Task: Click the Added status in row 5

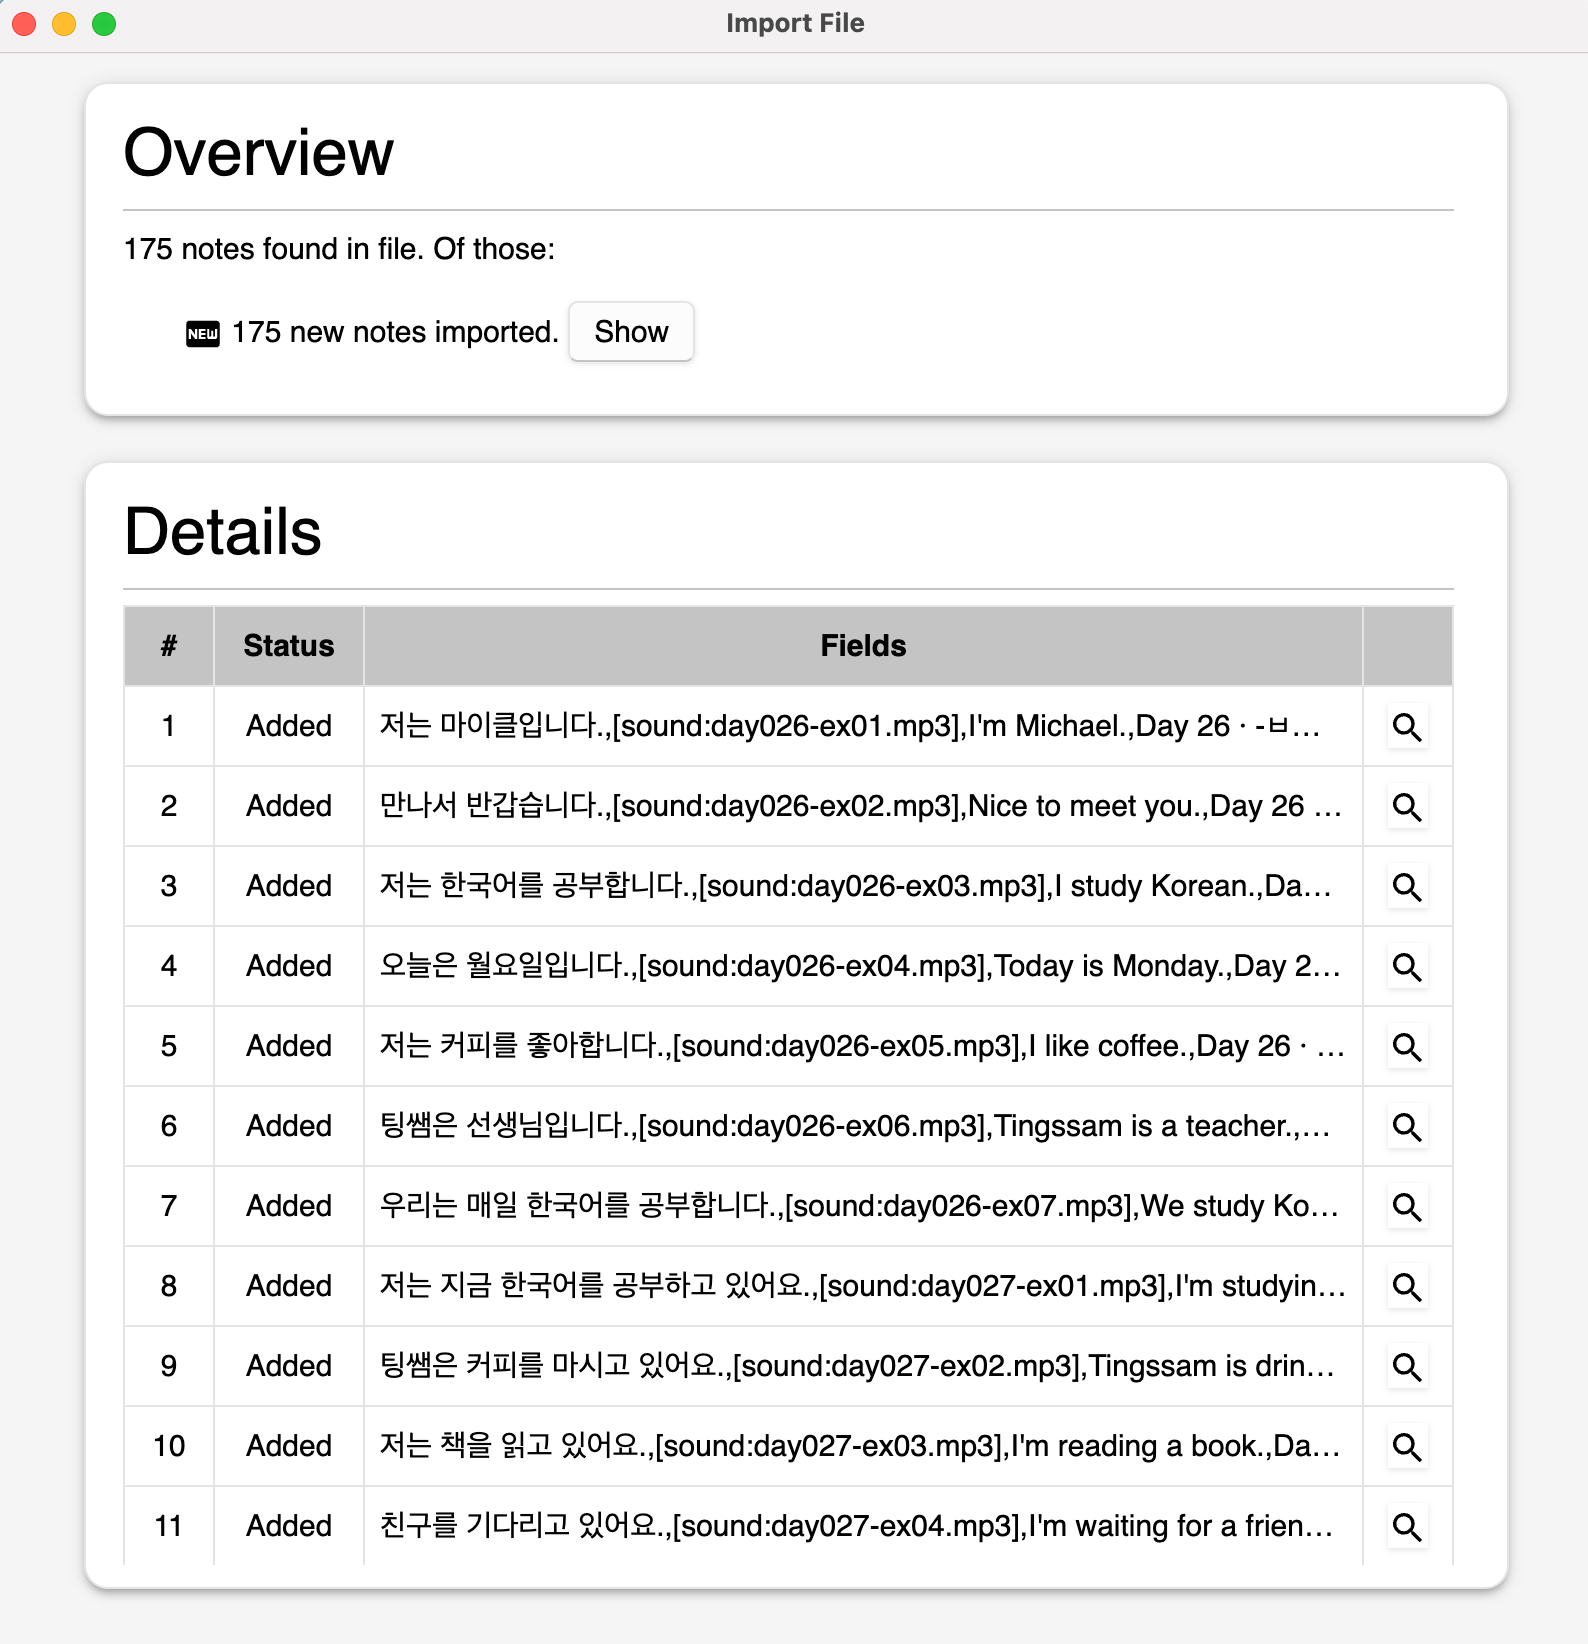Action: tap(289, 1046)
